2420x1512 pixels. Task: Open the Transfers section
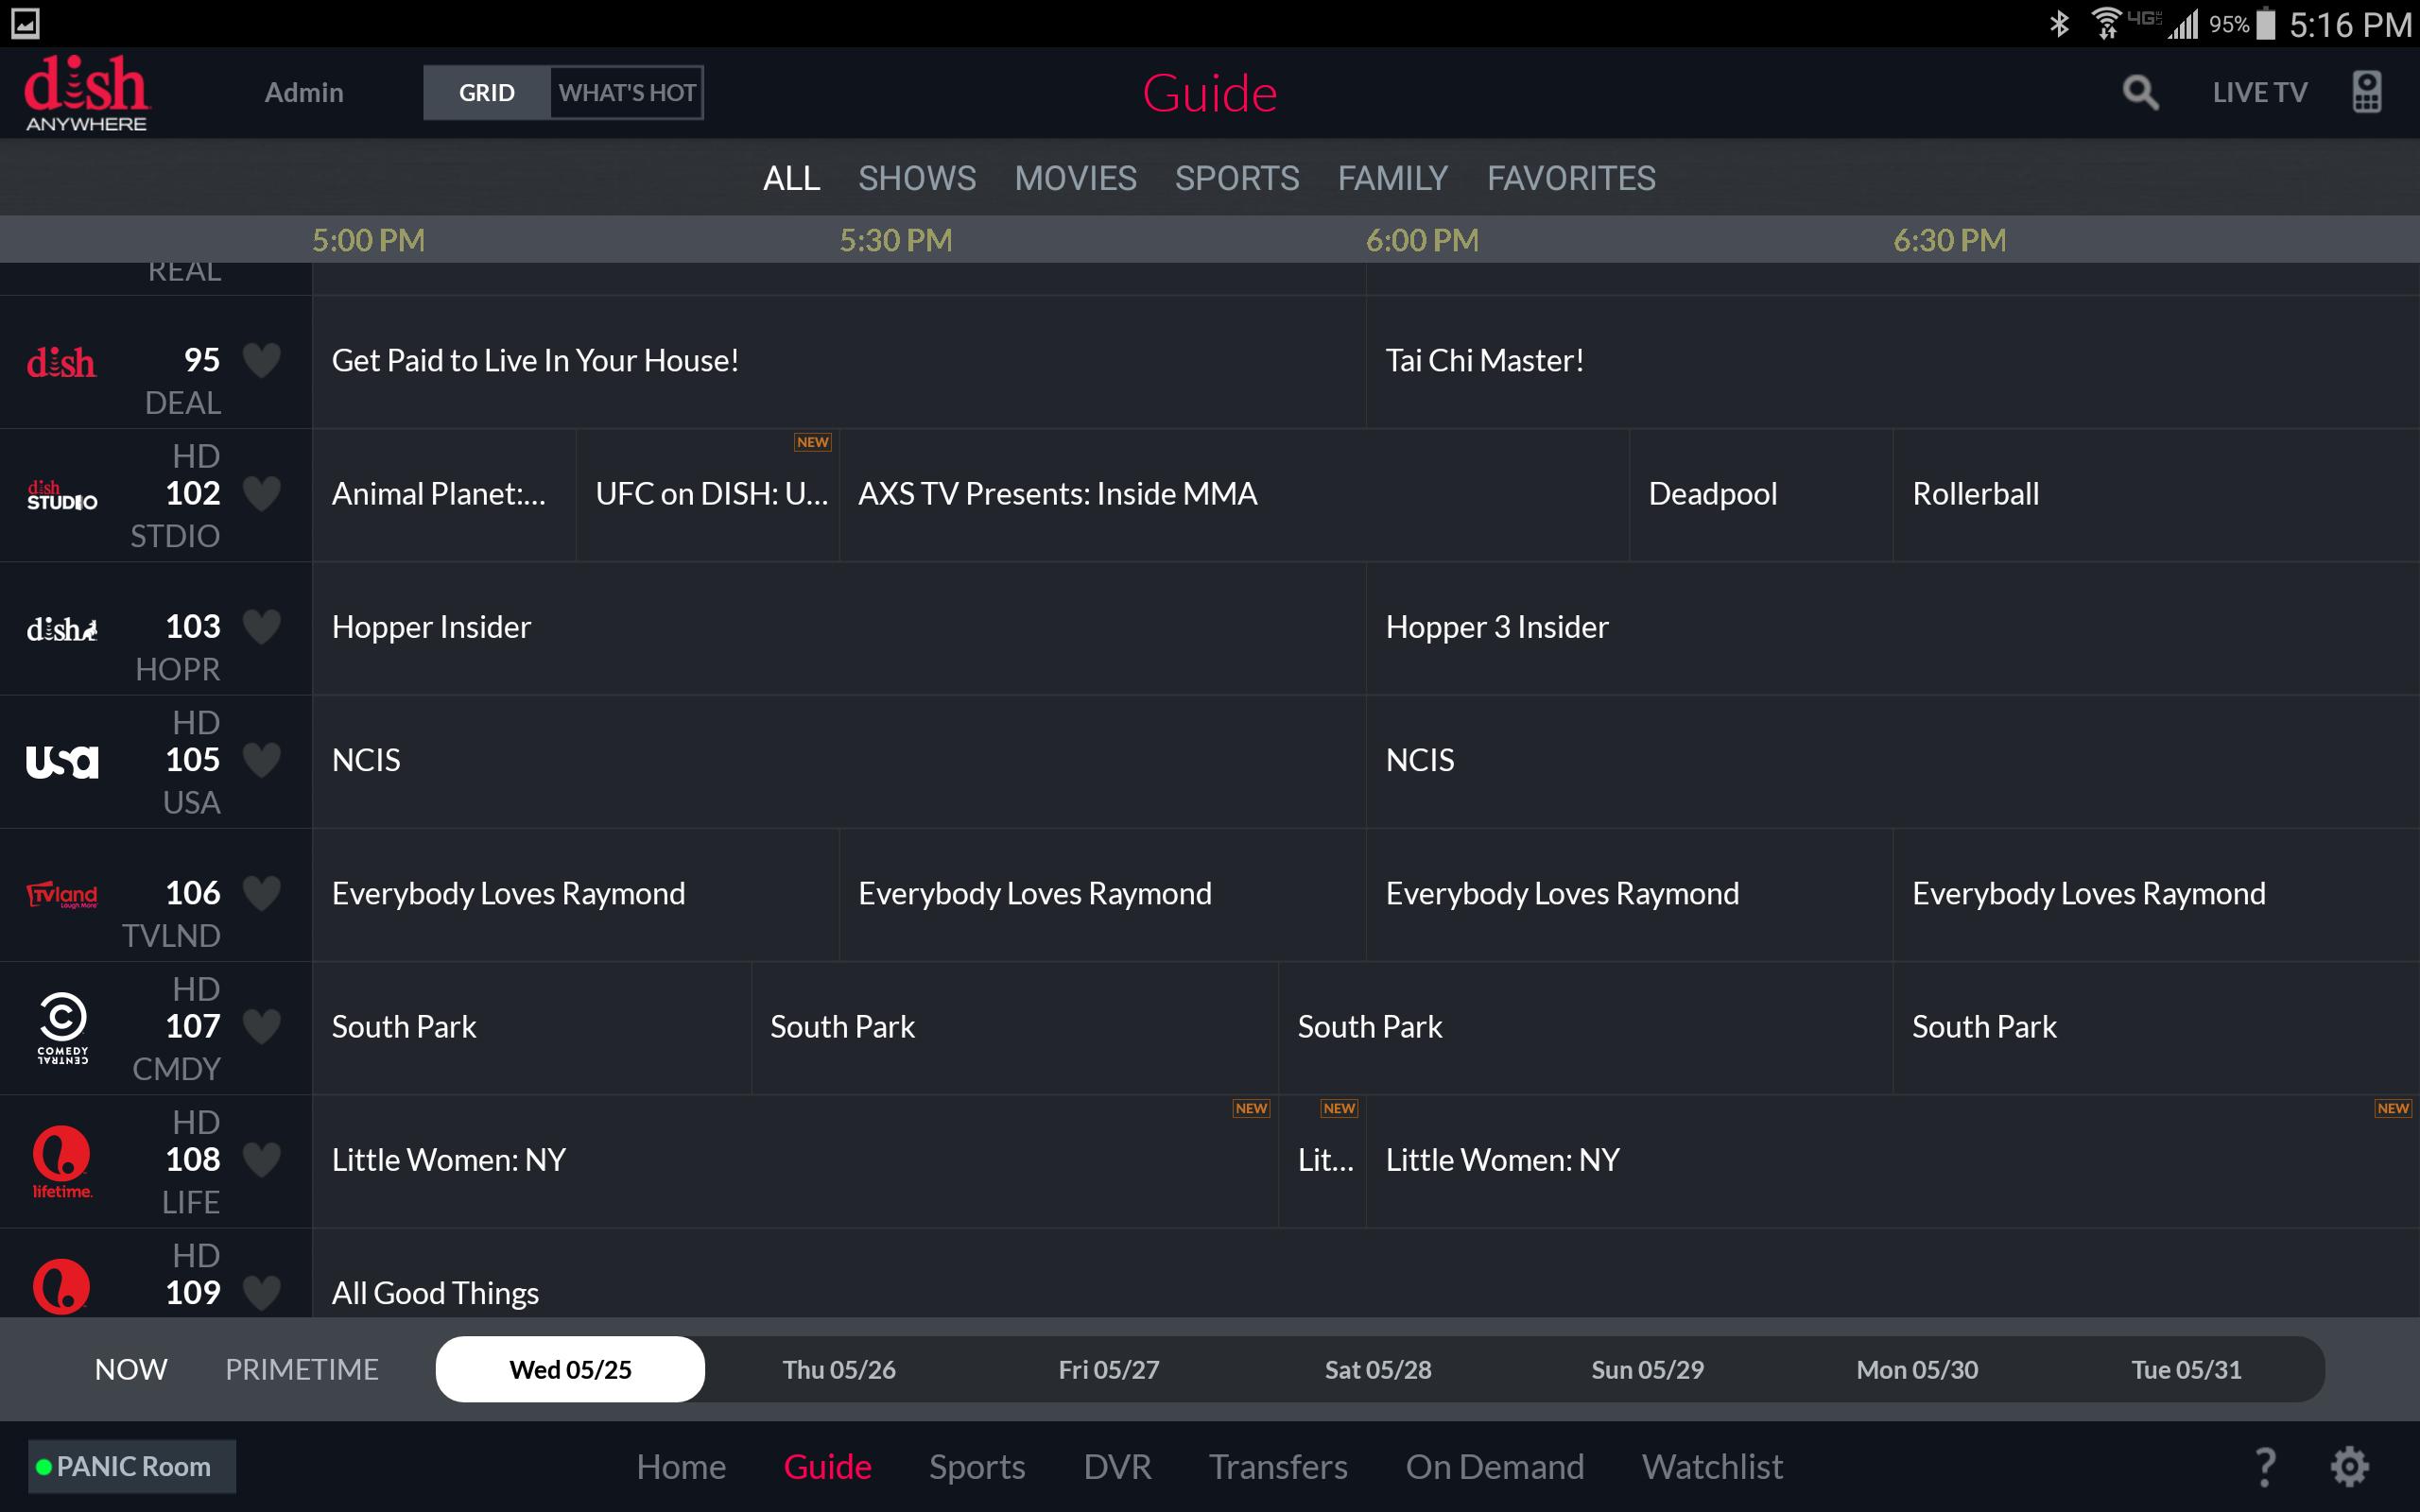click(1278, 1467)
